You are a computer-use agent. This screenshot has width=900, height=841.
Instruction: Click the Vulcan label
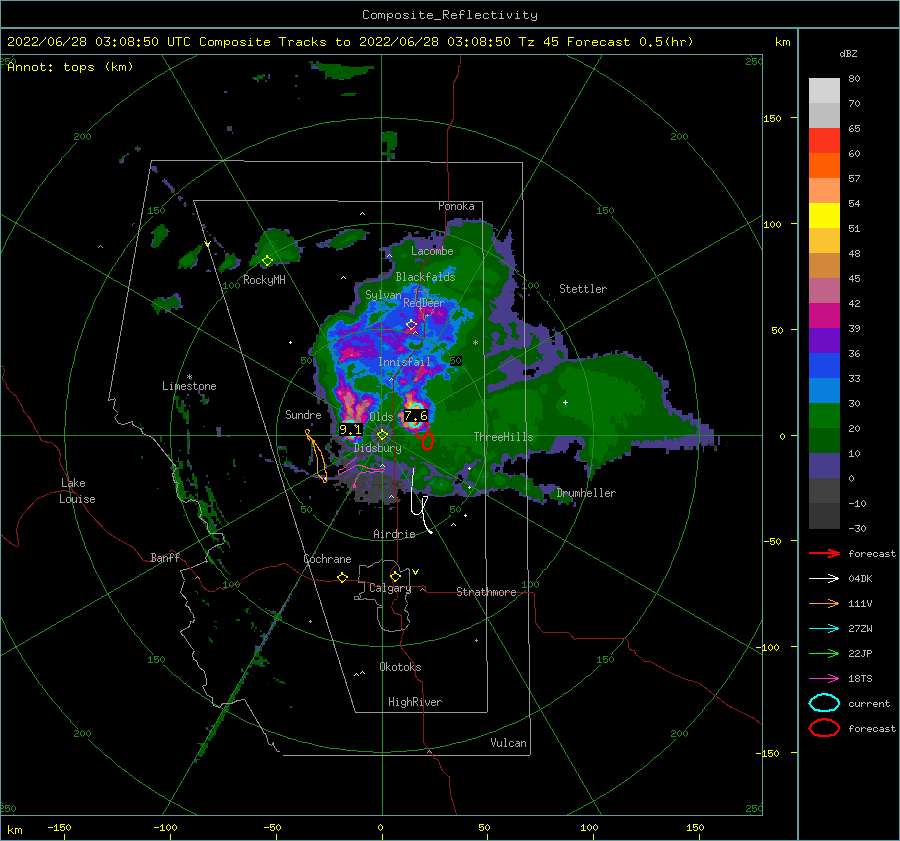[x=508, y=743]
